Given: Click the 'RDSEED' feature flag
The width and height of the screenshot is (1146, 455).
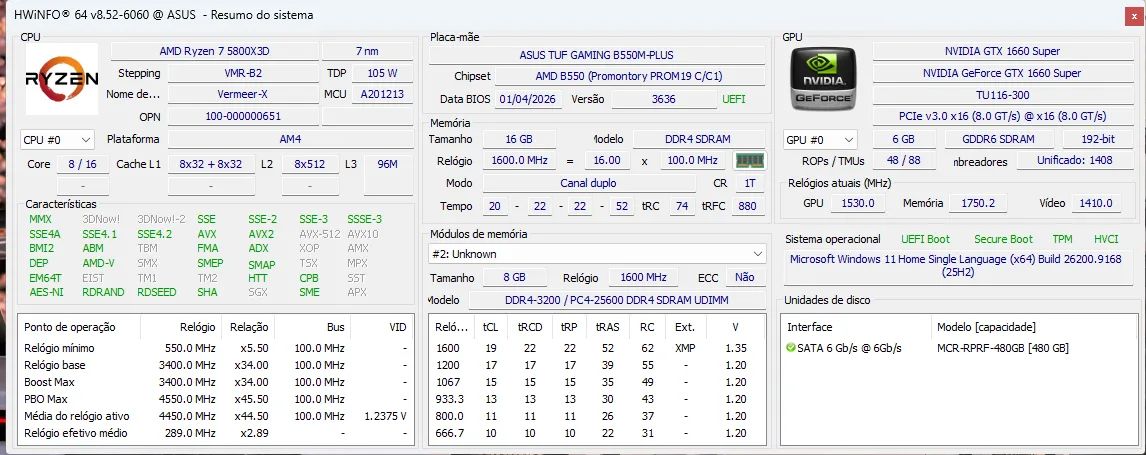Looking at the screenshot, I should [156, 292].
